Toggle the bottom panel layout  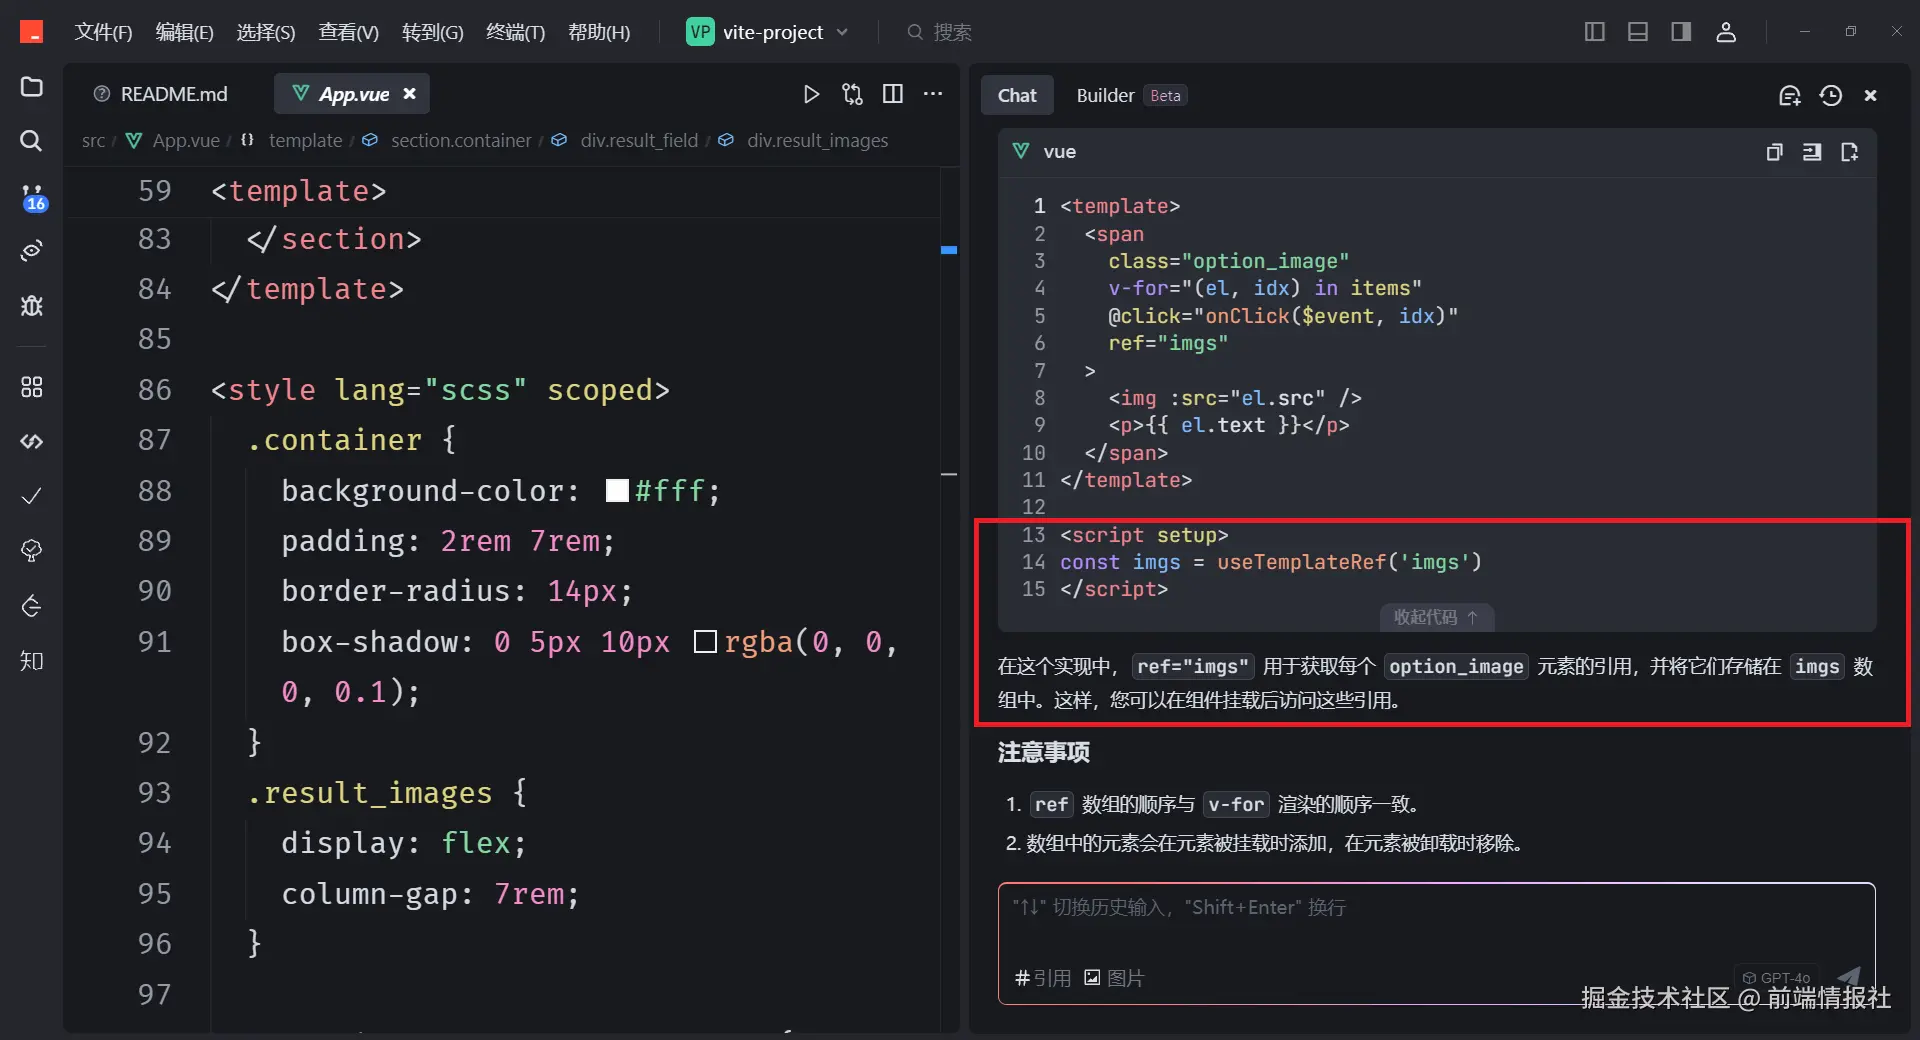coord(1638,32)
